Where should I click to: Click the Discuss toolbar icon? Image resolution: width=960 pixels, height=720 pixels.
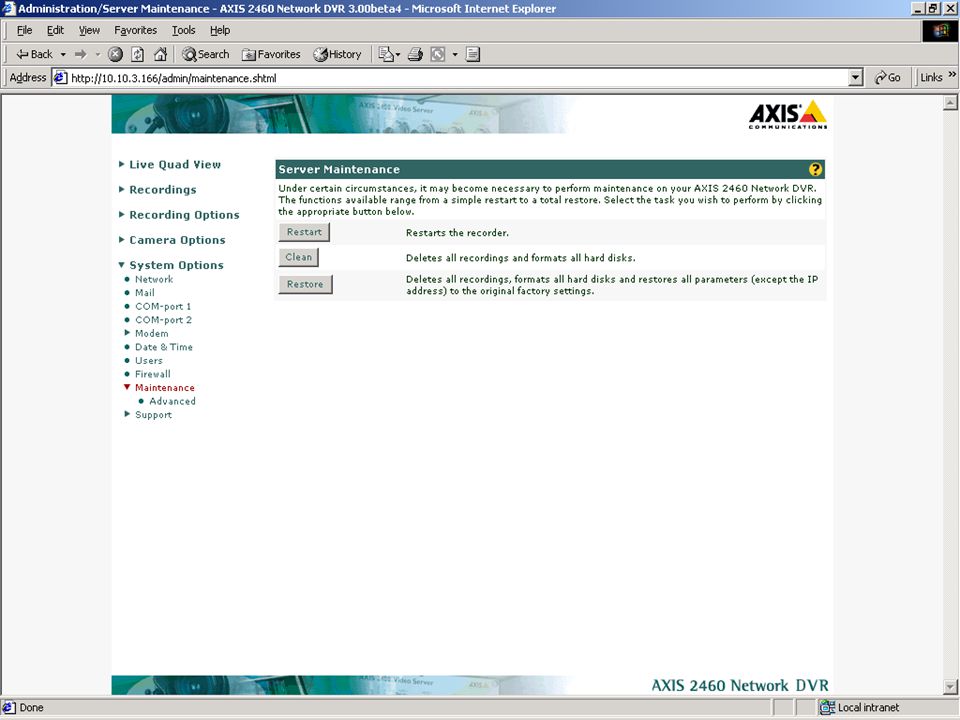click(x=473, y=54)
